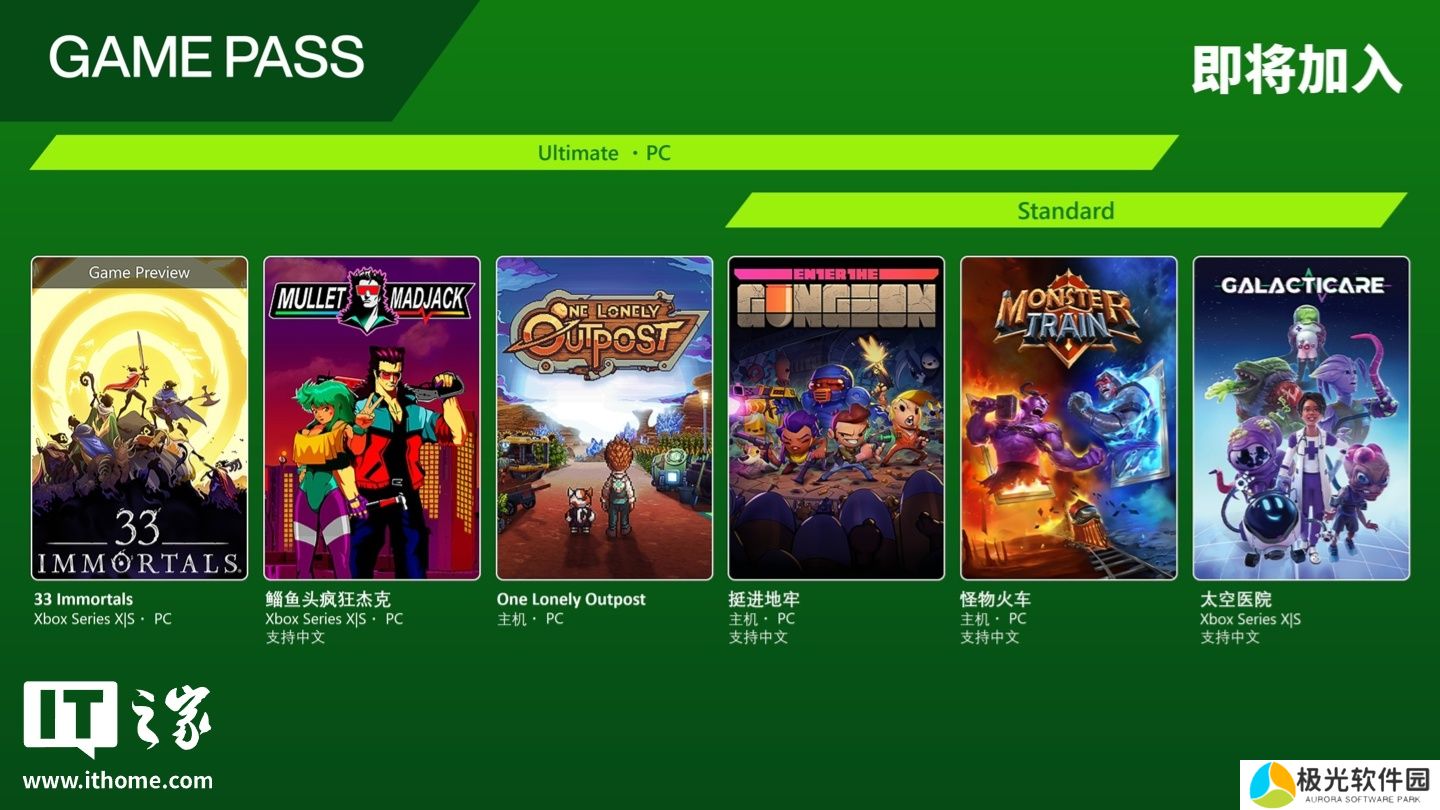Image resolution: width=1440 pixels, height=810 pixels.
Task: Select the Galacticare game cover
Action: coord(1301,418)
